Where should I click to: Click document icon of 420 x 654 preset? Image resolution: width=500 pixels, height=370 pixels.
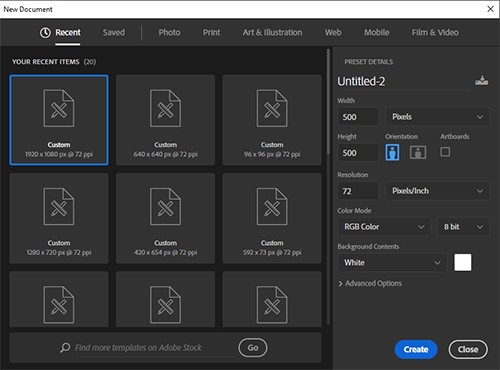click(165, 207)
